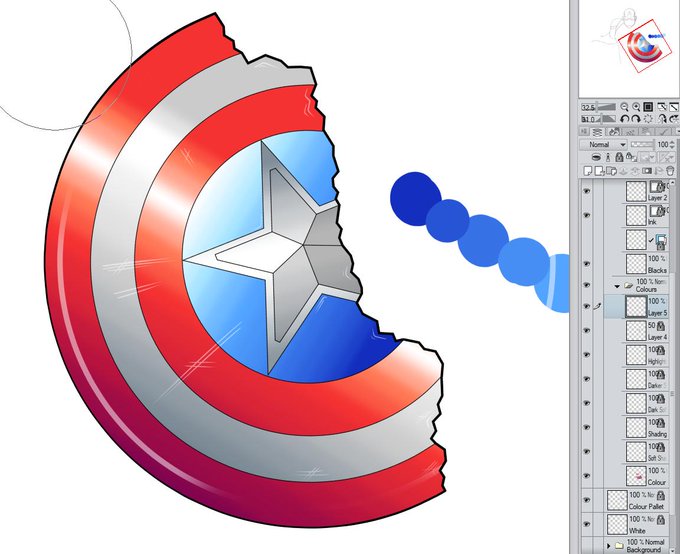This screenshot has height=554, width=680.
Task: Create new layer folder icon
Action: (x=611, y=170)
